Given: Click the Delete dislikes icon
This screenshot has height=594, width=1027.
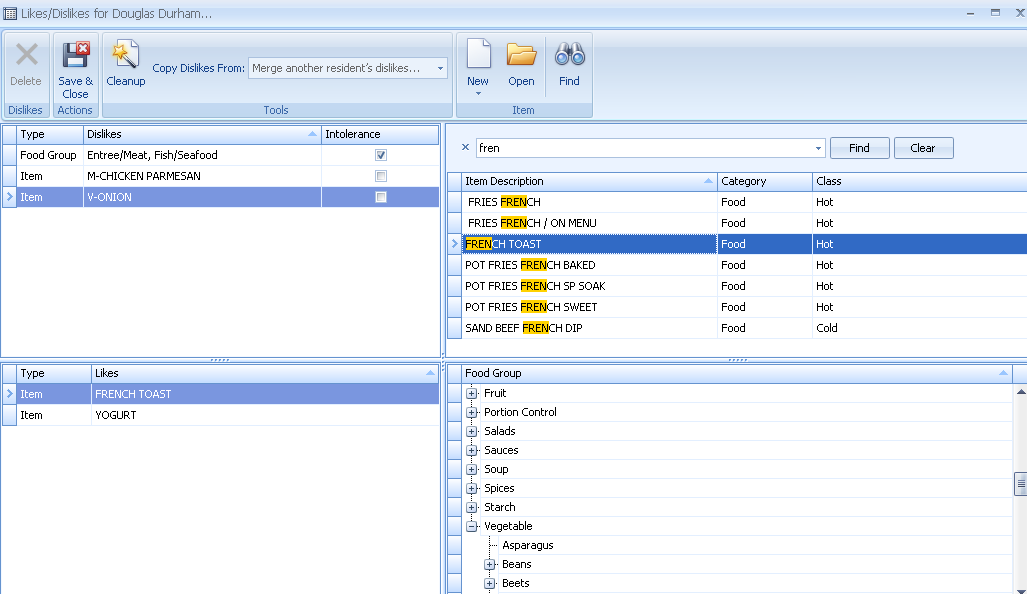Looking at the screenshot, I should pos(26,55).
